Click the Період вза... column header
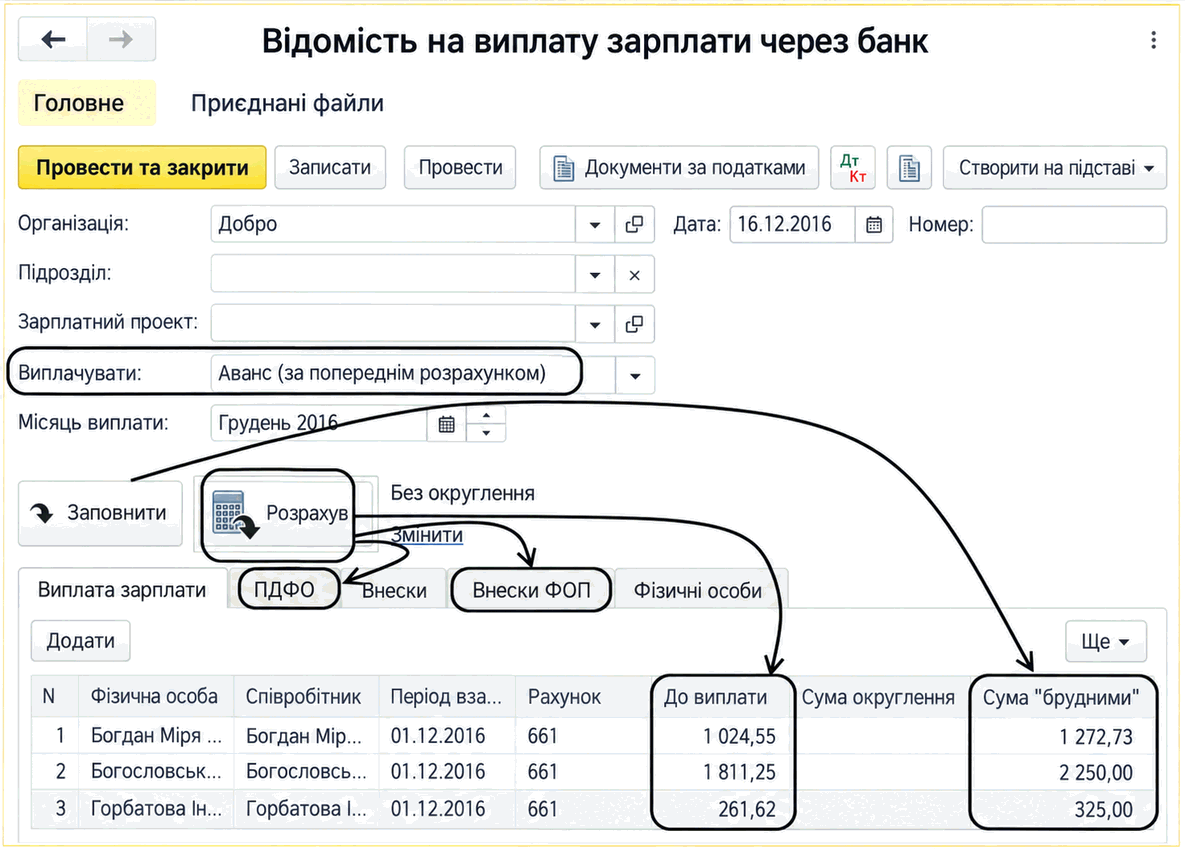Screen dimensions: 1185x850 [x=446, y=697]
